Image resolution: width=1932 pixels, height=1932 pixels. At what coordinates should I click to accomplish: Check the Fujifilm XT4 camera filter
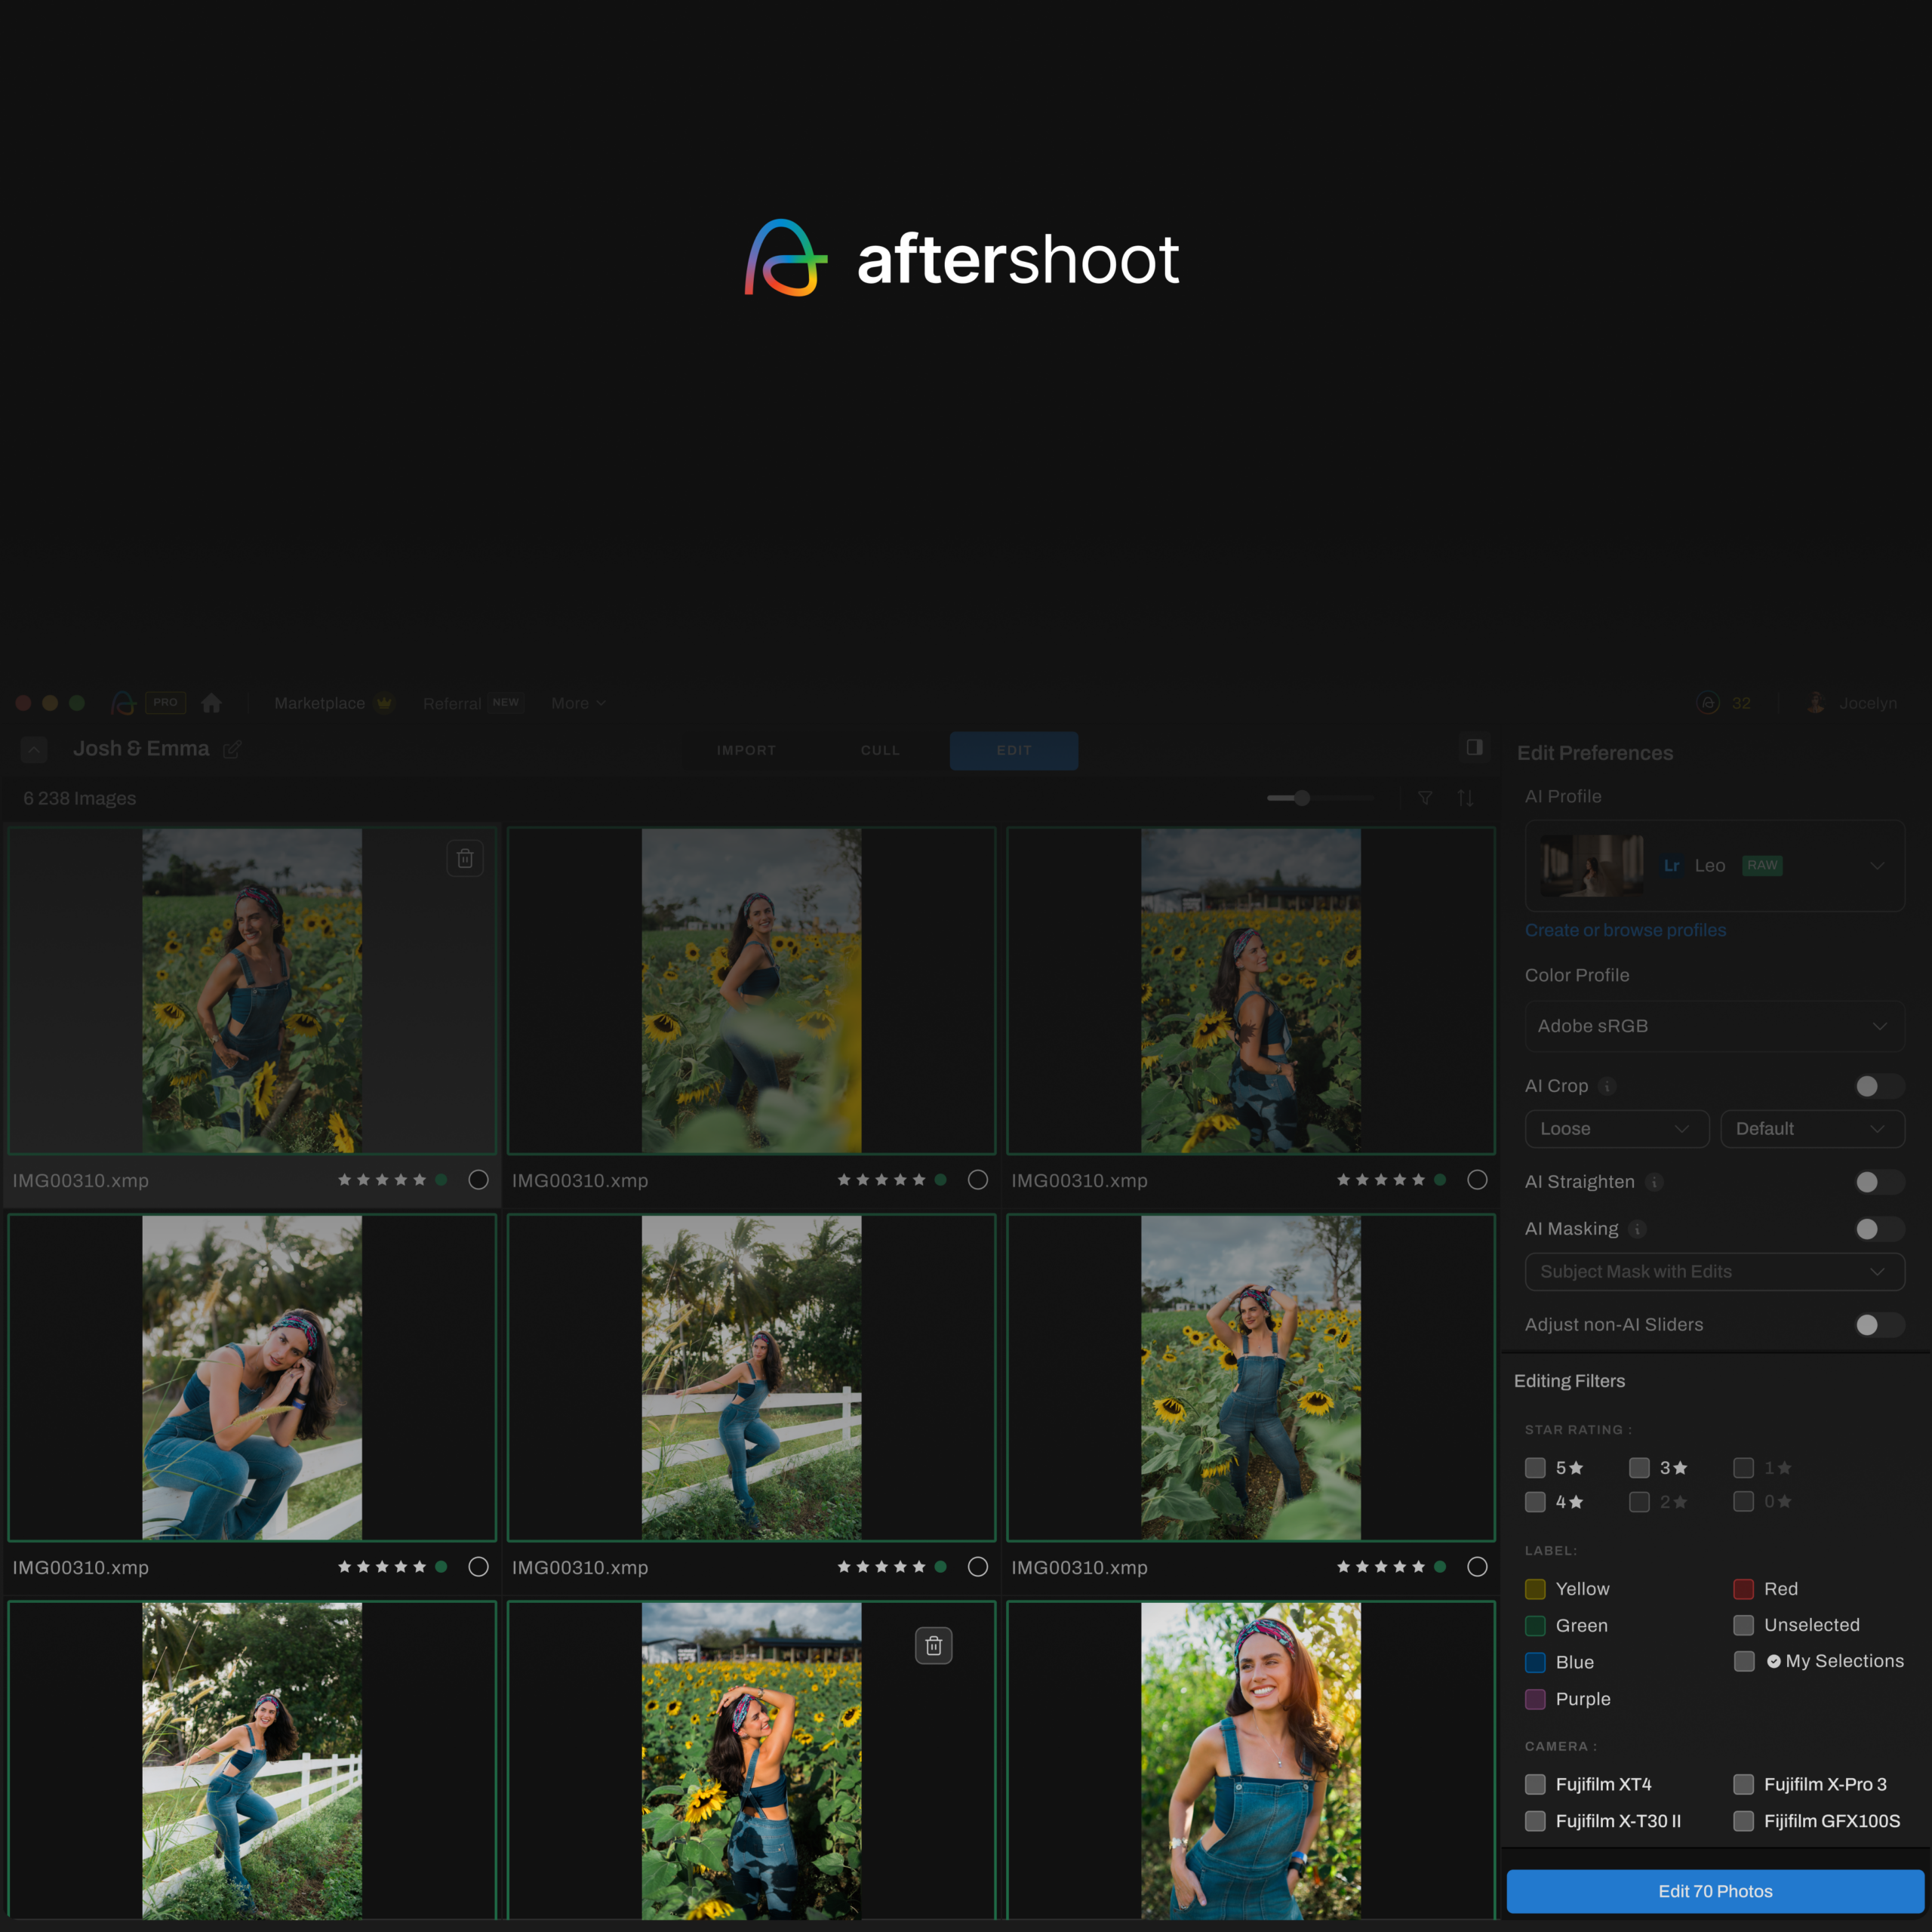point(1535,1785)
